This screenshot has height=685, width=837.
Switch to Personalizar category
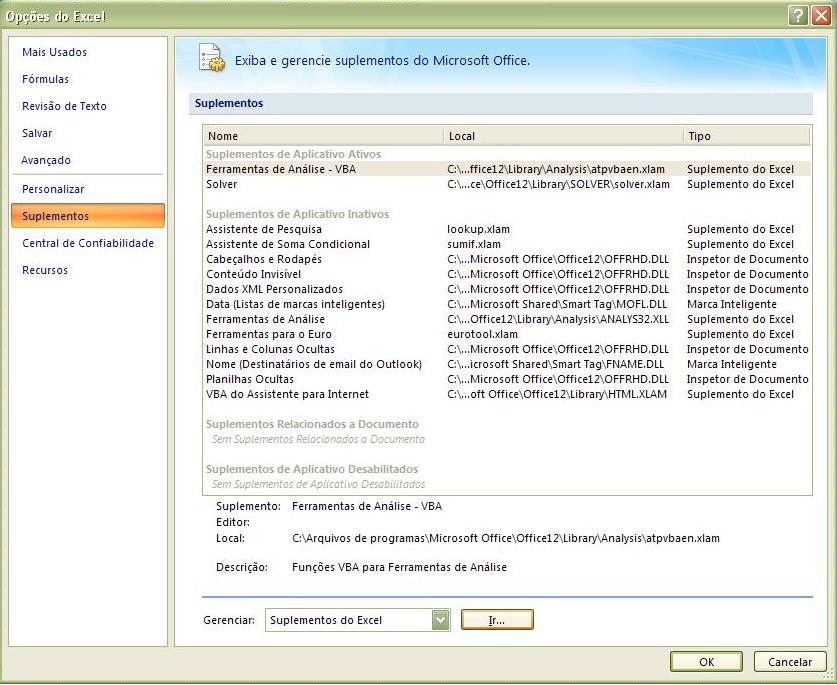coord(53,189)
